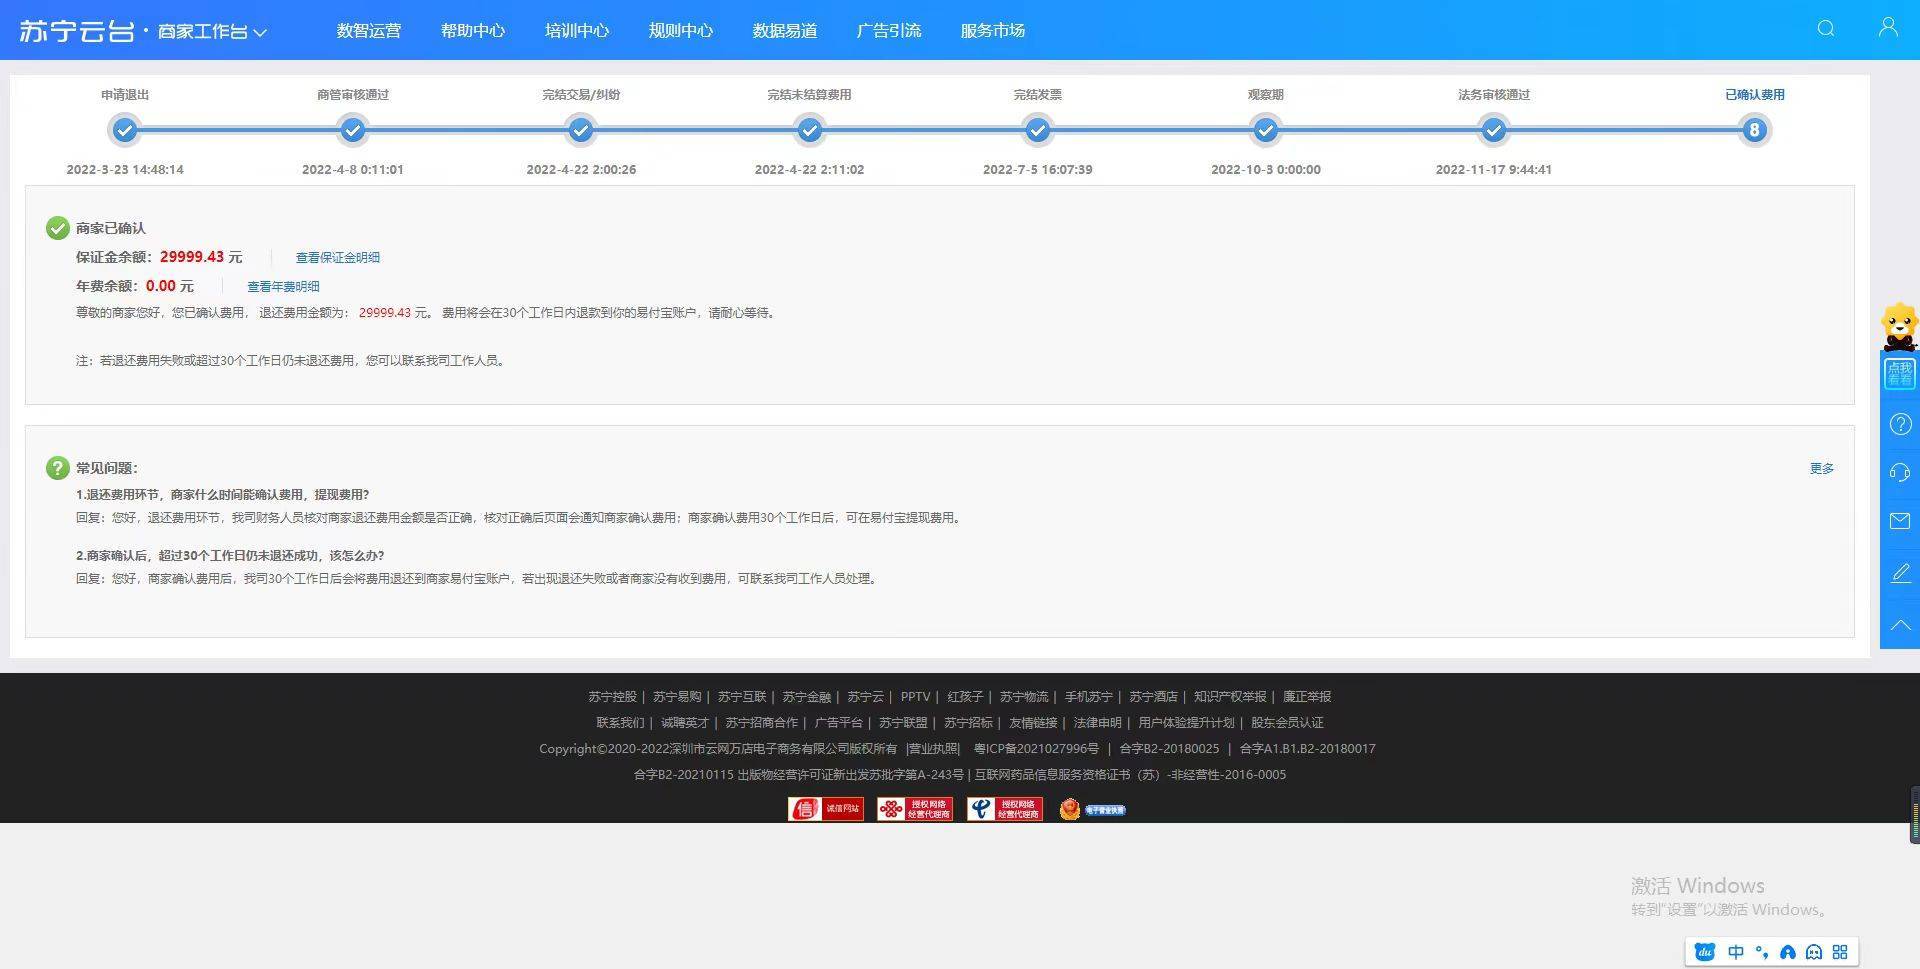Click the 联系我们 footer link
Image resolution: width=1920 pixels, height=969 pixels.
620,722
